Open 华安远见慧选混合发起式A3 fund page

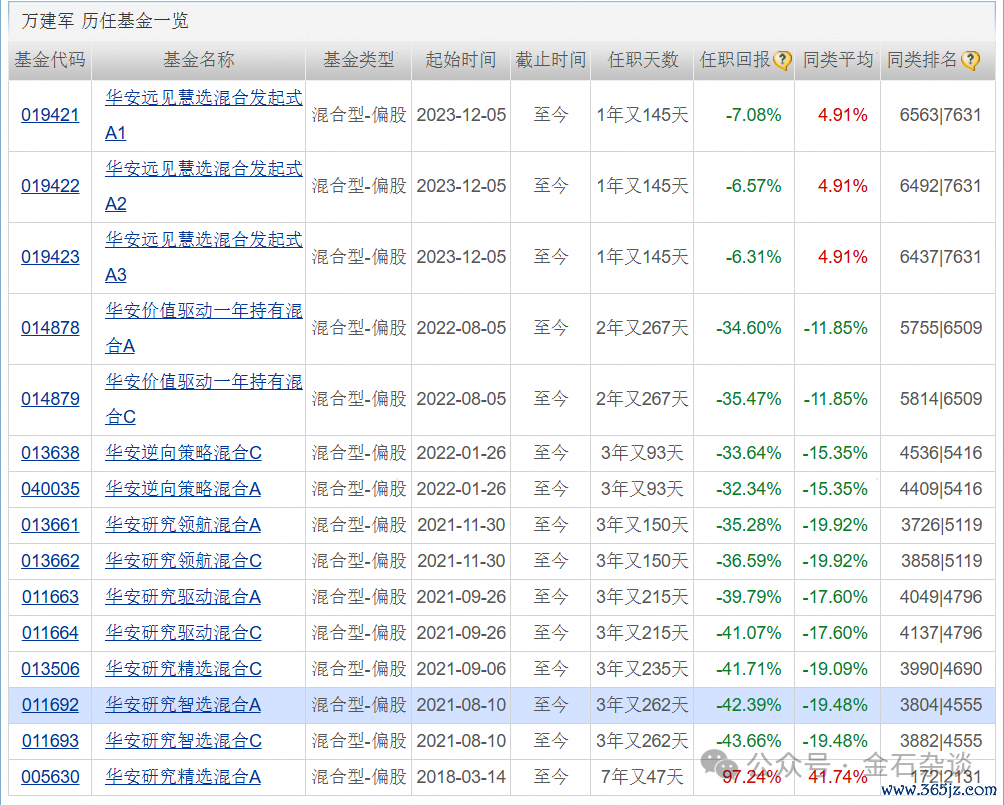[204, 257]
